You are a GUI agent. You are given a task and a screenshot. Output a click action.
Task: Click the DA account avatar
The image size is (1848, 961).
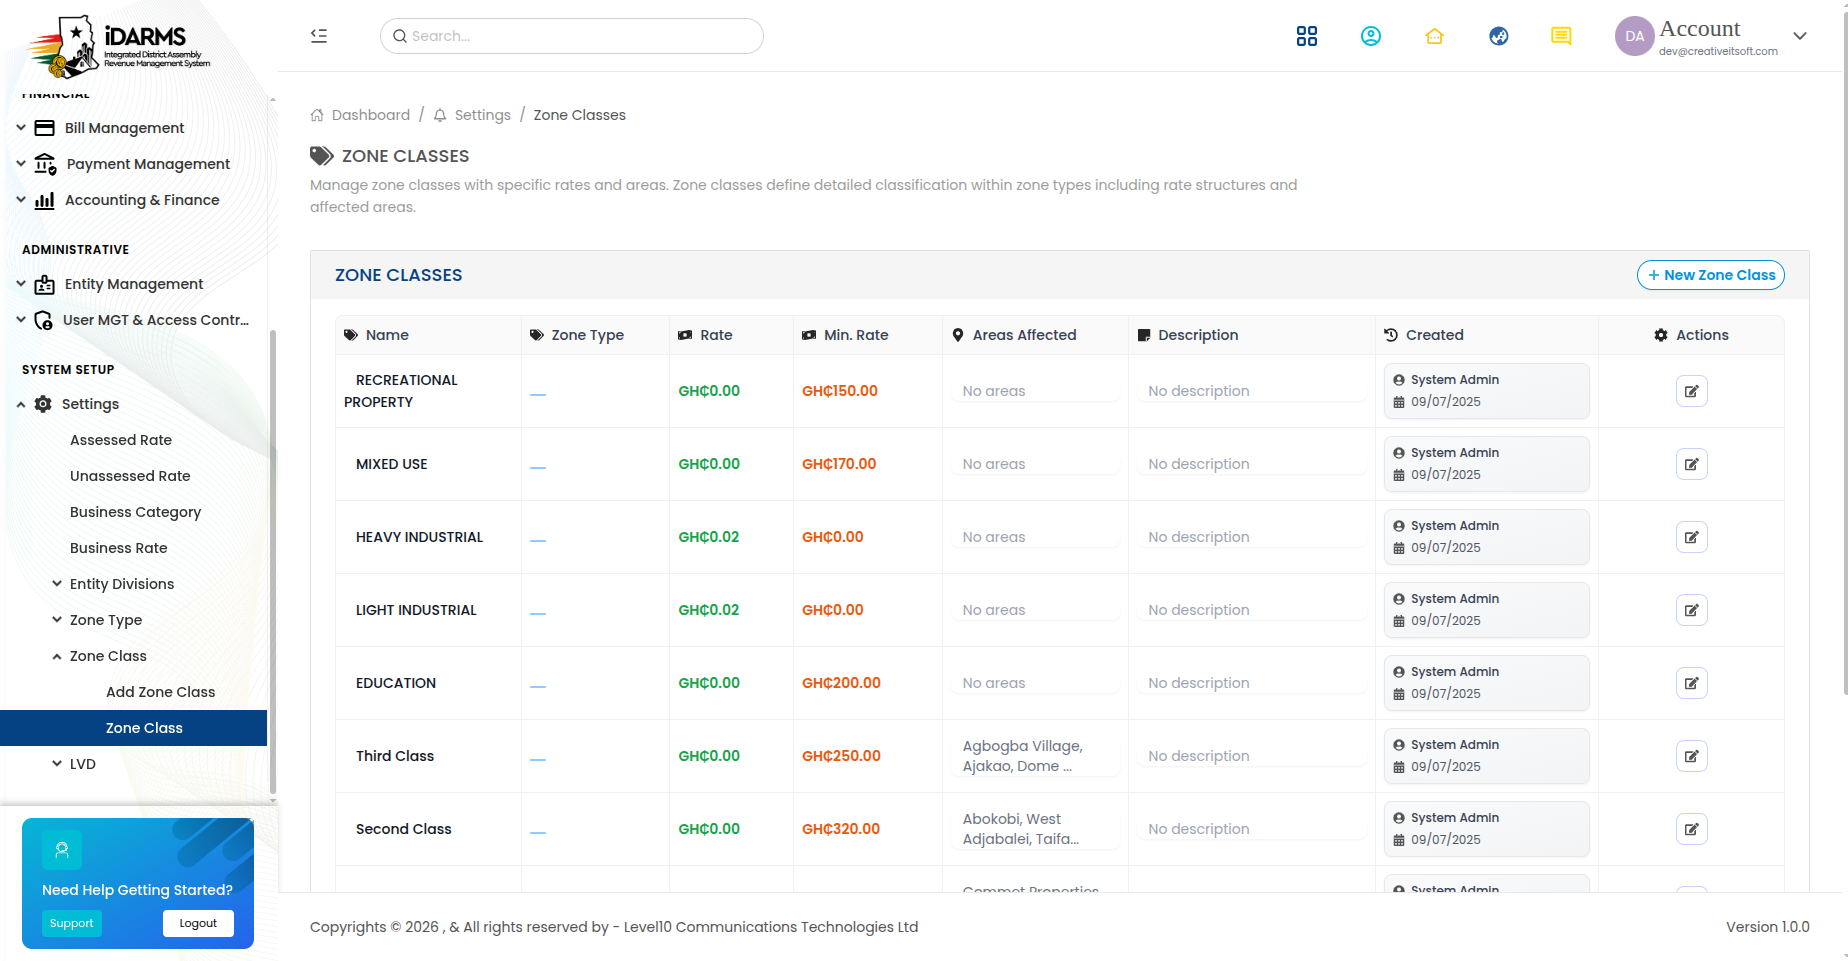click(x=1634, y=36)
